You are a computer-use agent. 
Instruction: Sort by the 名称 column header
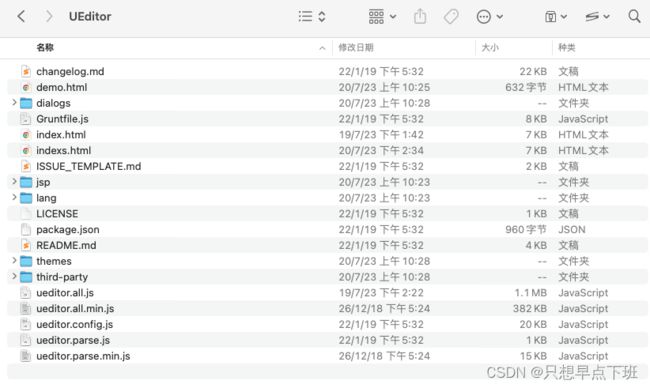click(x=45, y=48)
